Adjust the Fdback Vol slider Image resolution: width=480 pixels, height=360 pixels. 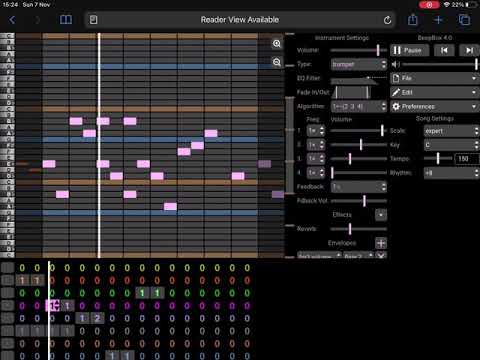point(359,201)
